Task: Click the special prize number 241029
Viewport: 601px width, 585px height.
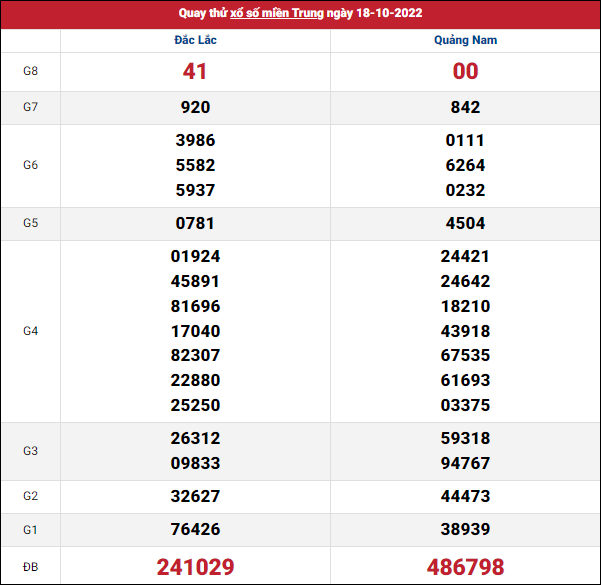Action: 195,567
